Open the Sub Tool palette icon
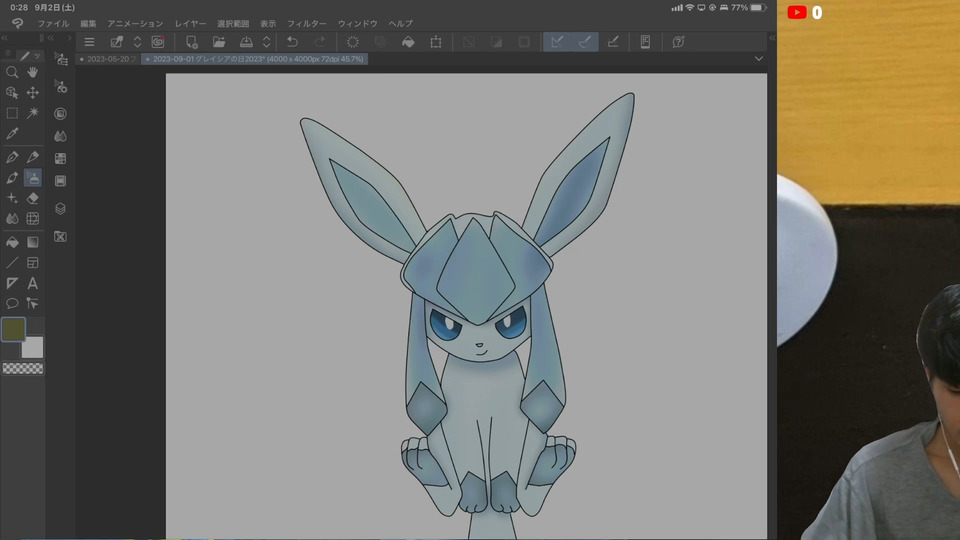The width and height of the screenshot is (960, 540). pyautogui.click(x=61, y=59)
